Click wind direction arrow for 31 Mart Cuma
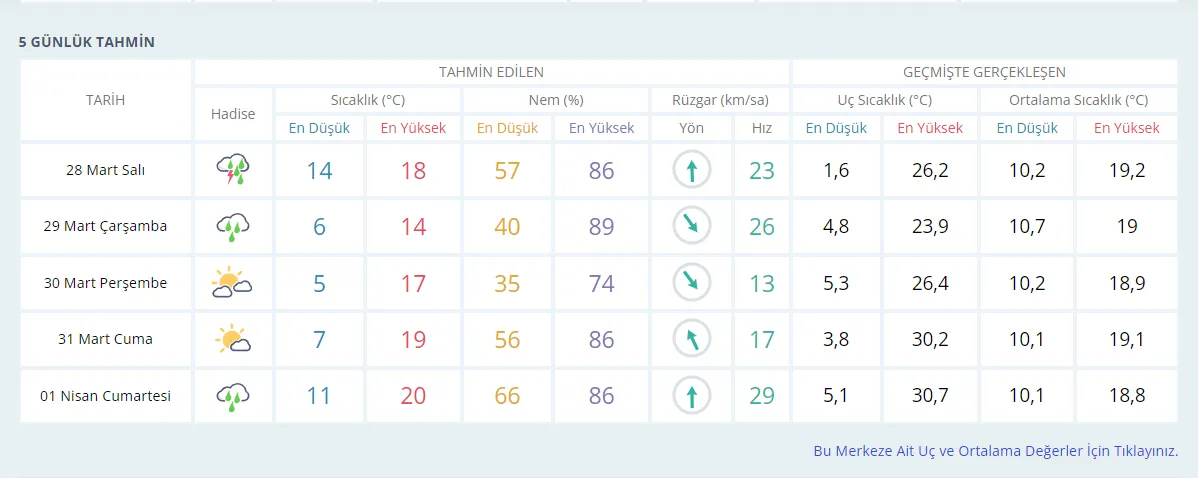 coord(691,340)
